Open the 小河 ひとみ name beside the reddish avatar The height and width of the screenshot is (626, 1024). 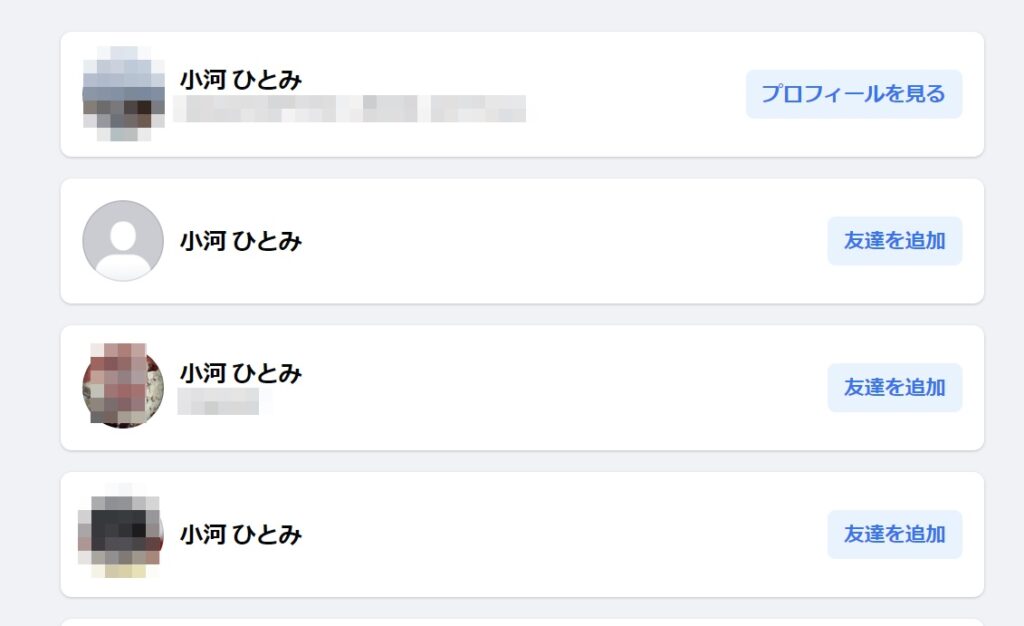241,373
